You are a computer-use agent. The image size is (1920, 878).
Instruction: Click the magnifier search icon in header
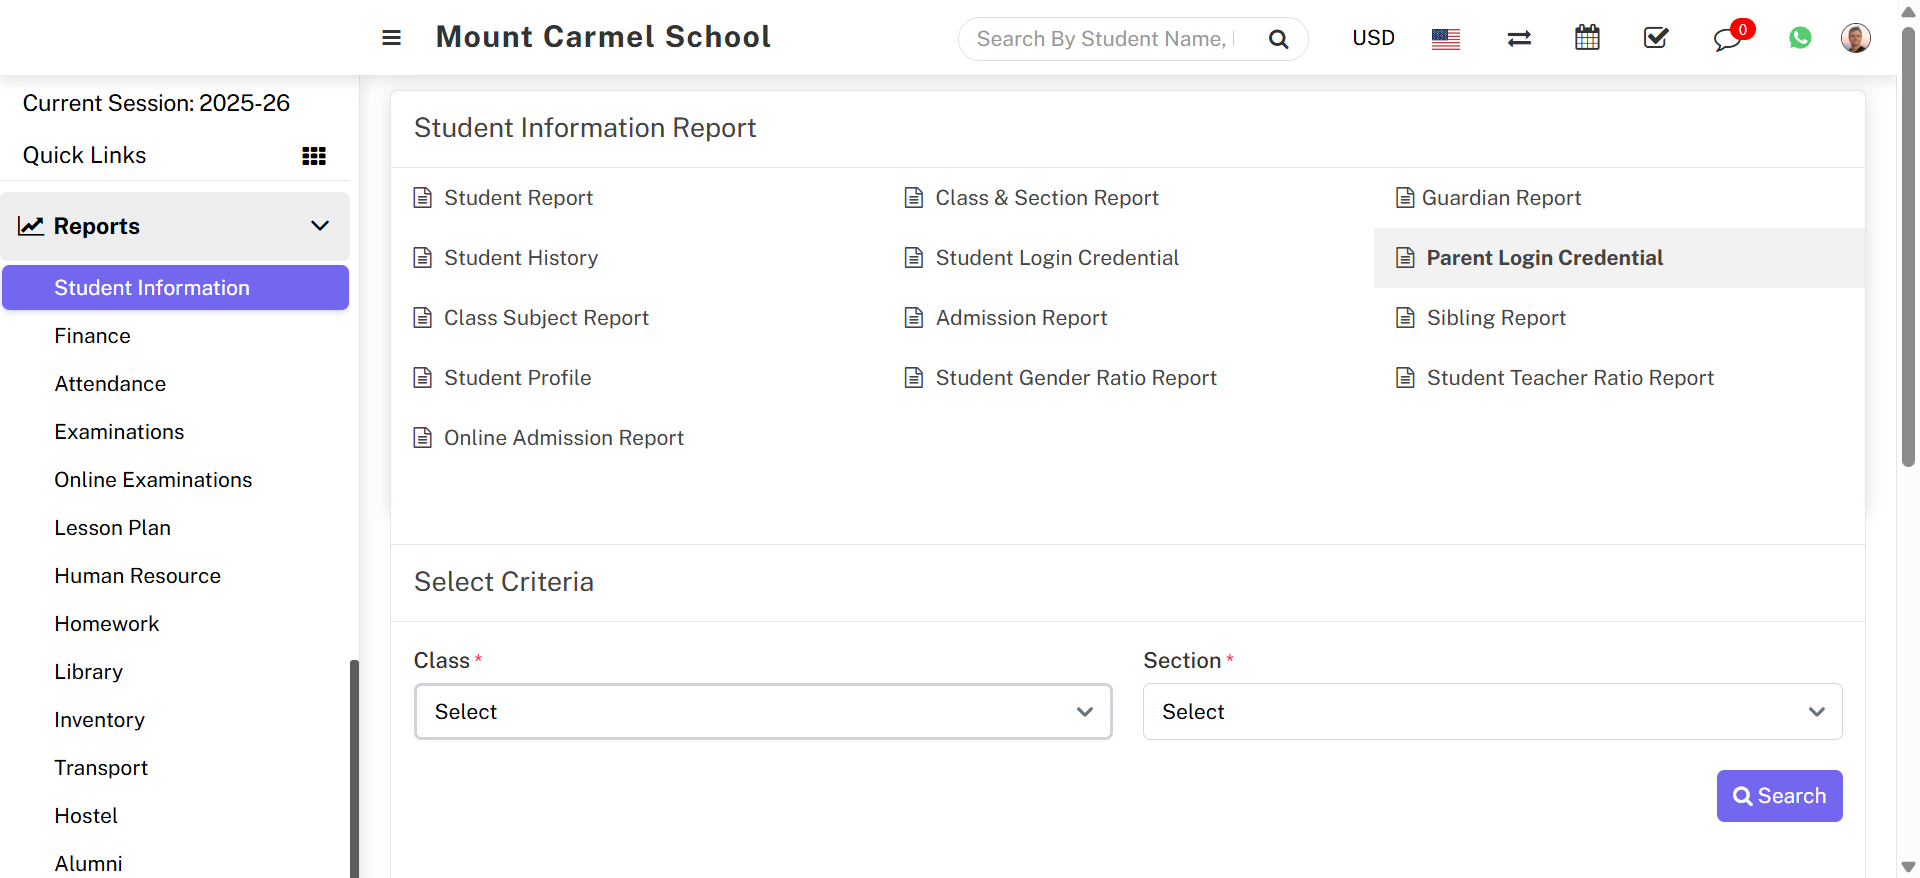coord(1278,39)
